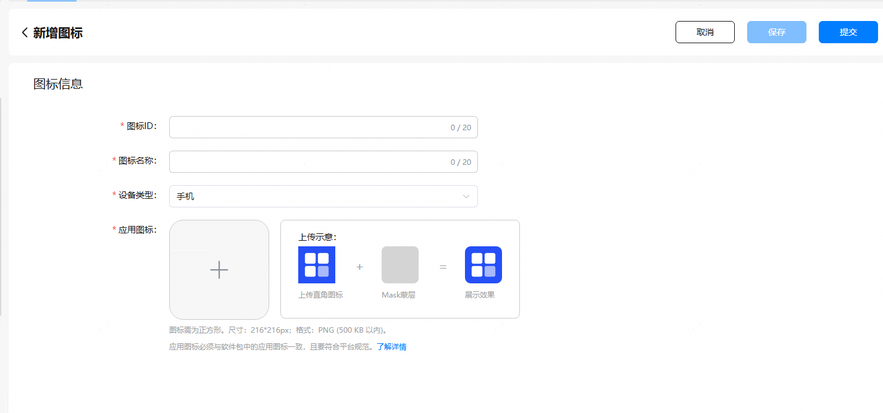The image size is (883, 413).
Task: Click the 0 / 20 counter in 图标ID field
Action: point(460,127)
